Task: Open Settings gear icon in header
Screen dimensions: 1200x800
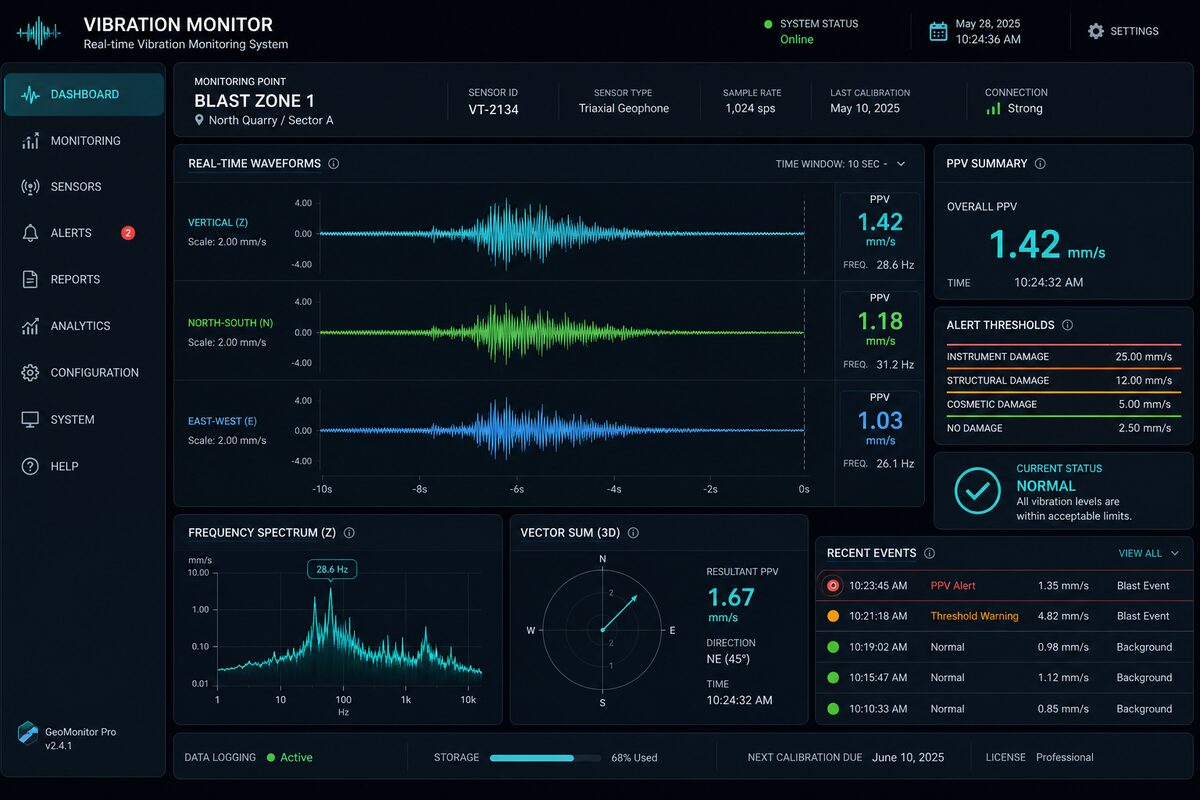Action: 1096,31
